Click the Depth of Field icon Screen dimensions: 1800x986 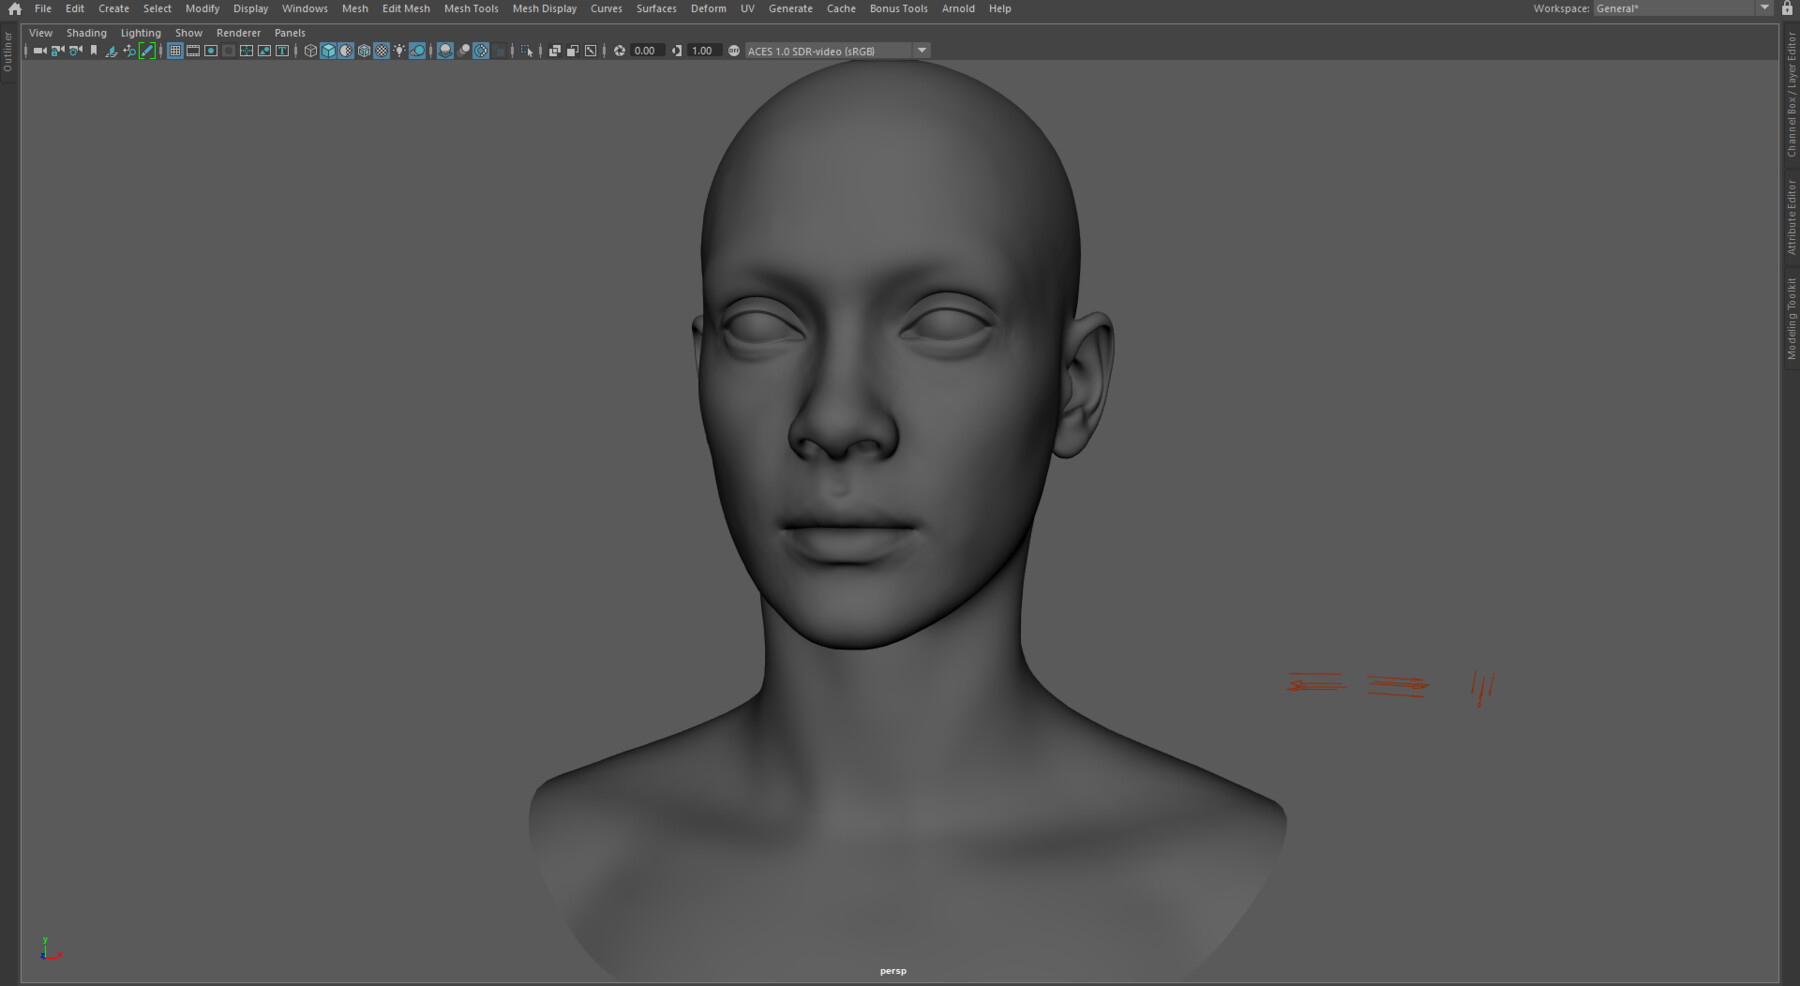pyautogui.click(x=499, y=51)
